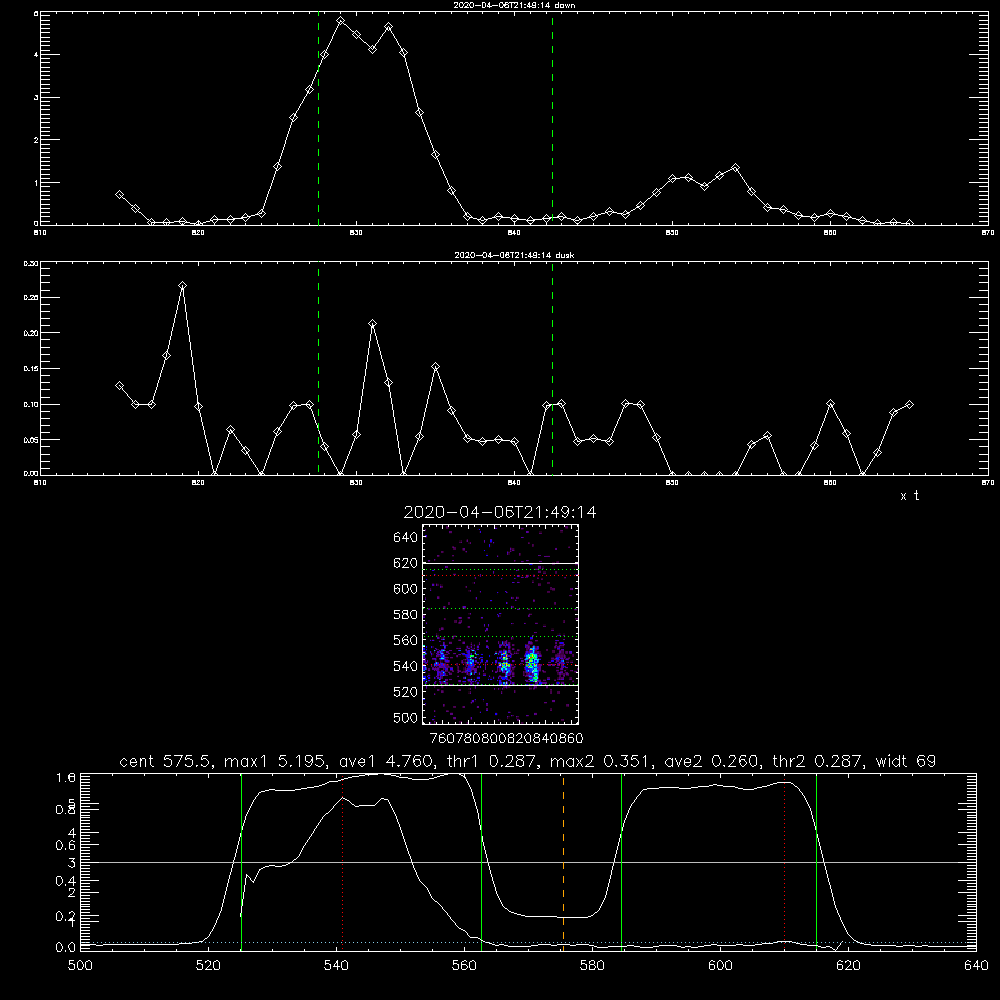The width and height of the screenshot is (1000, 1000).
Task: Click the green vertical line near 562
Action: click(x=482, y=861)
